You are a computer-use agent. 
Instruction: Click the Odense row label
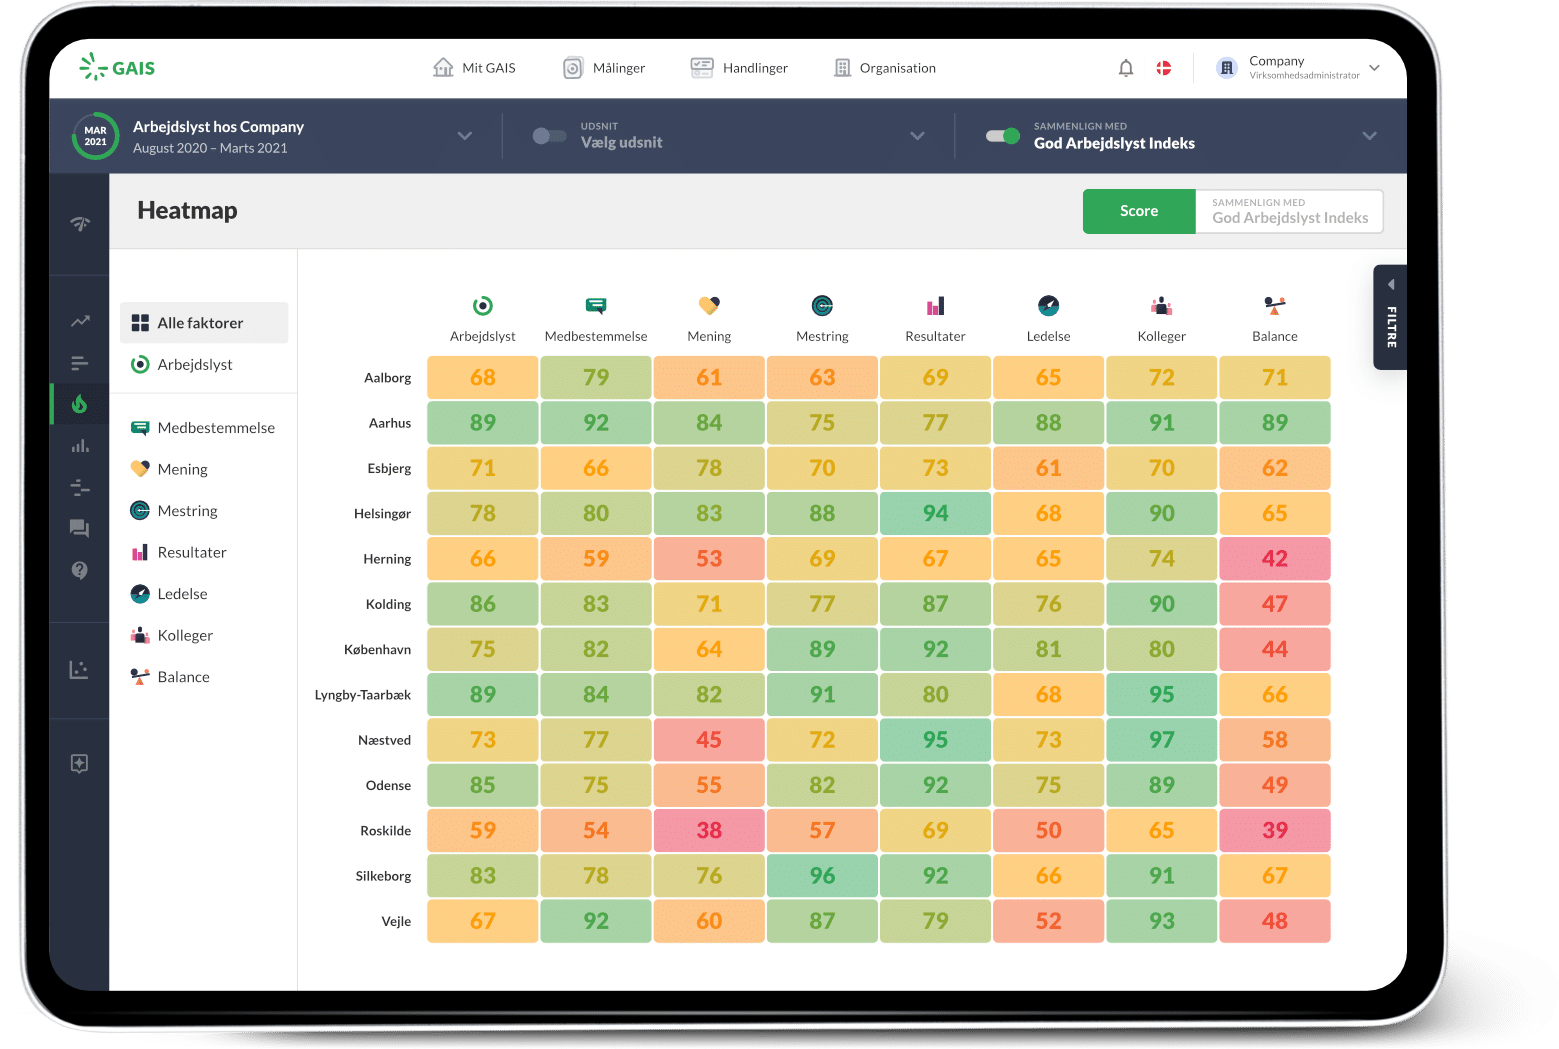(x=388, y=785)
